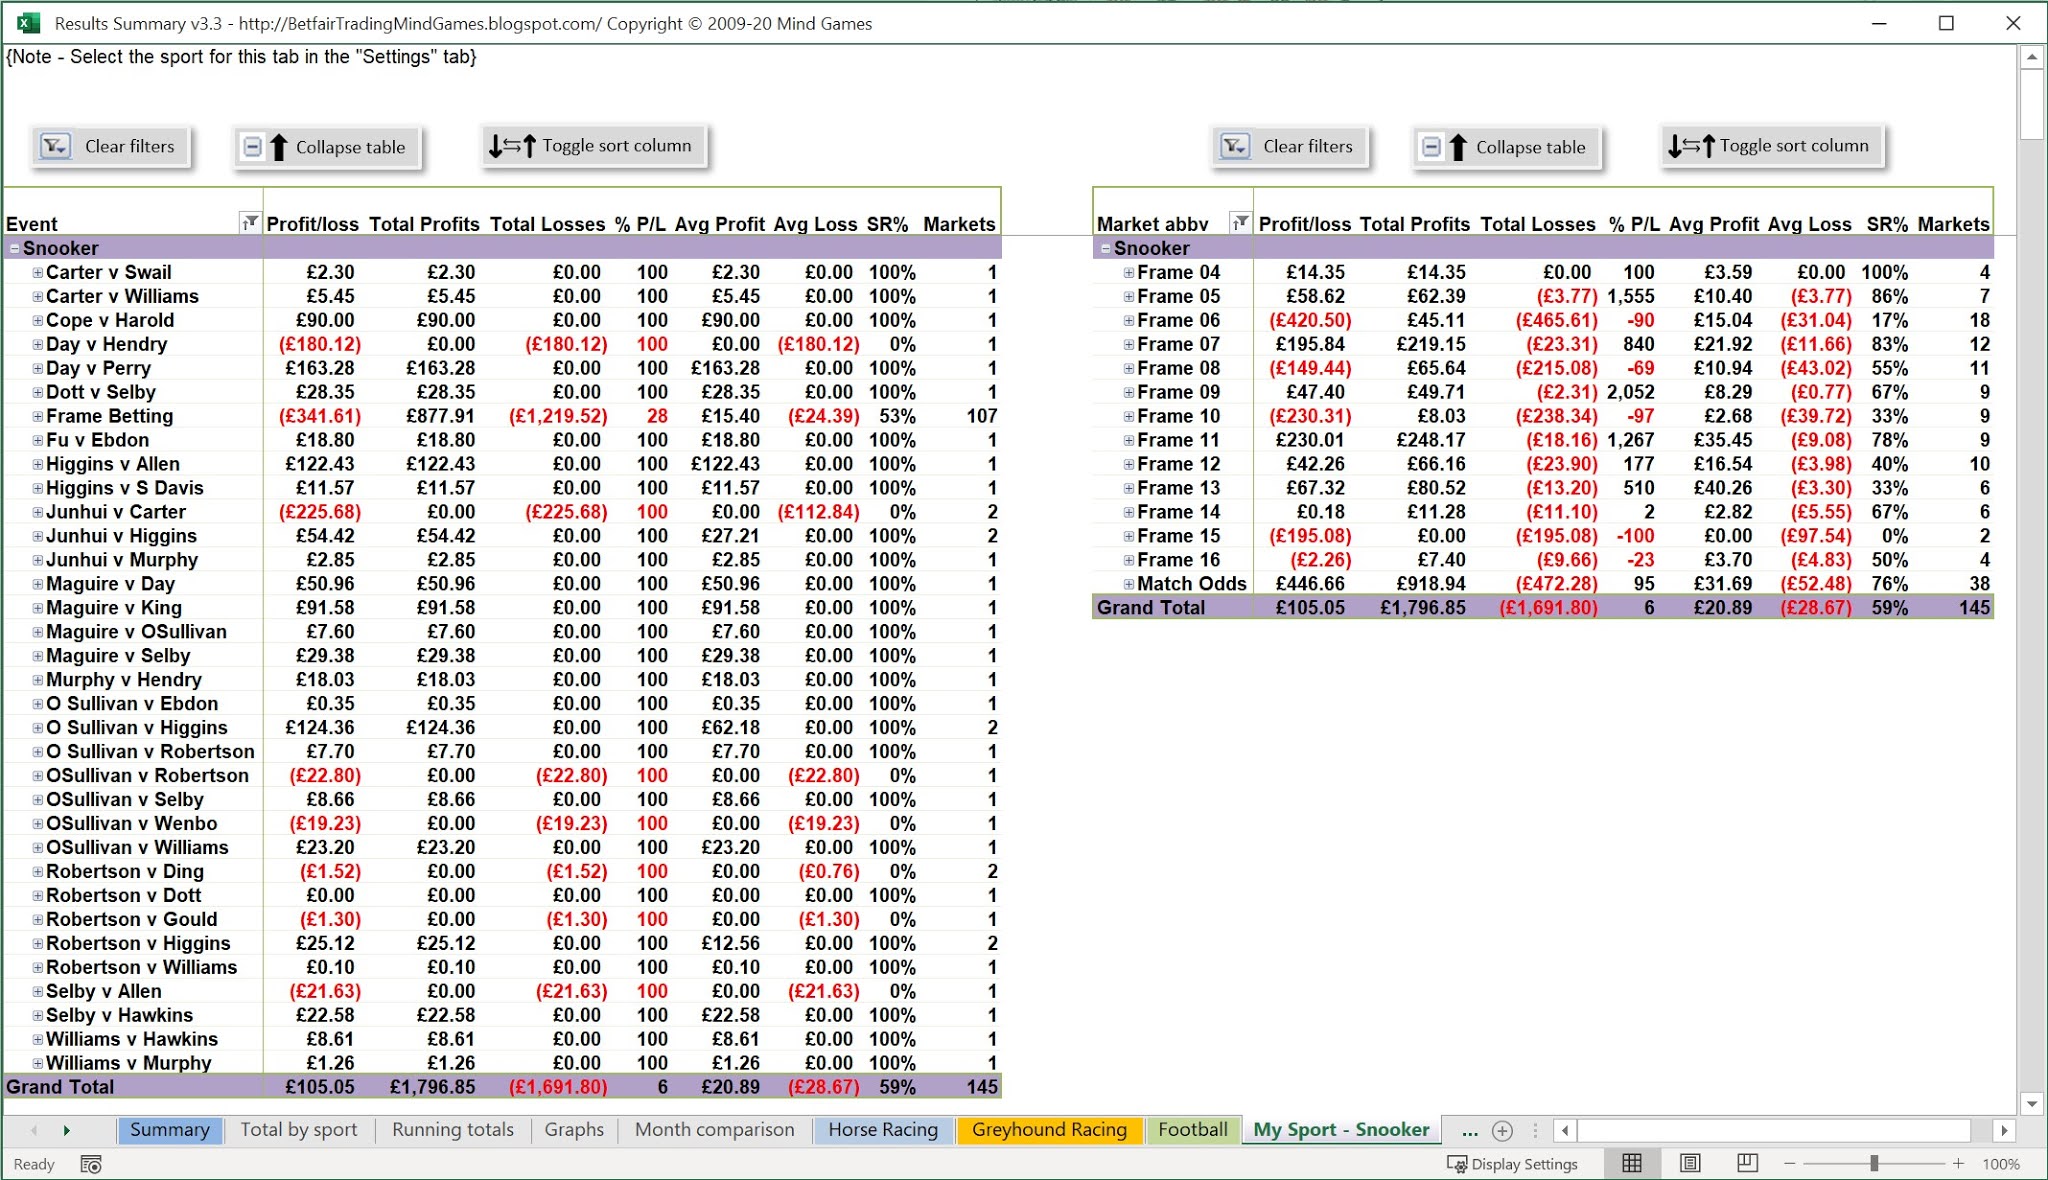This screenshot has height=1180, width=2048.
Task: Open the filter icon on the Market abbv header
Action: pyautogui.click(x=1240, y=222)
